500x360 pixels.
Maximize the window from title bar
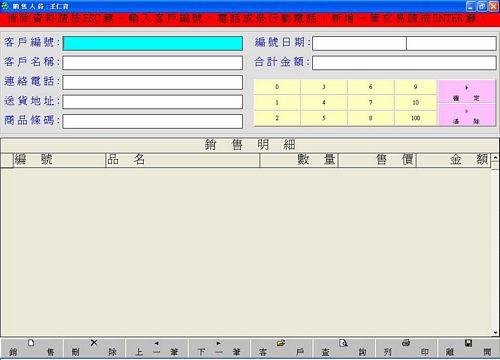482,6
